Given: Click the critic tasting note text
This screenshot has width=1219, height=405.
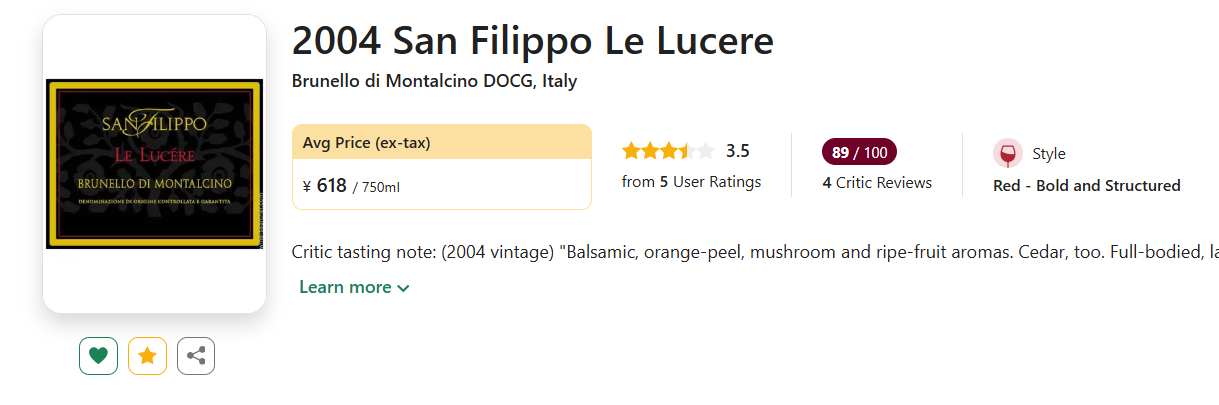Looking at the screenshot, I should click(x=740, y=252).
